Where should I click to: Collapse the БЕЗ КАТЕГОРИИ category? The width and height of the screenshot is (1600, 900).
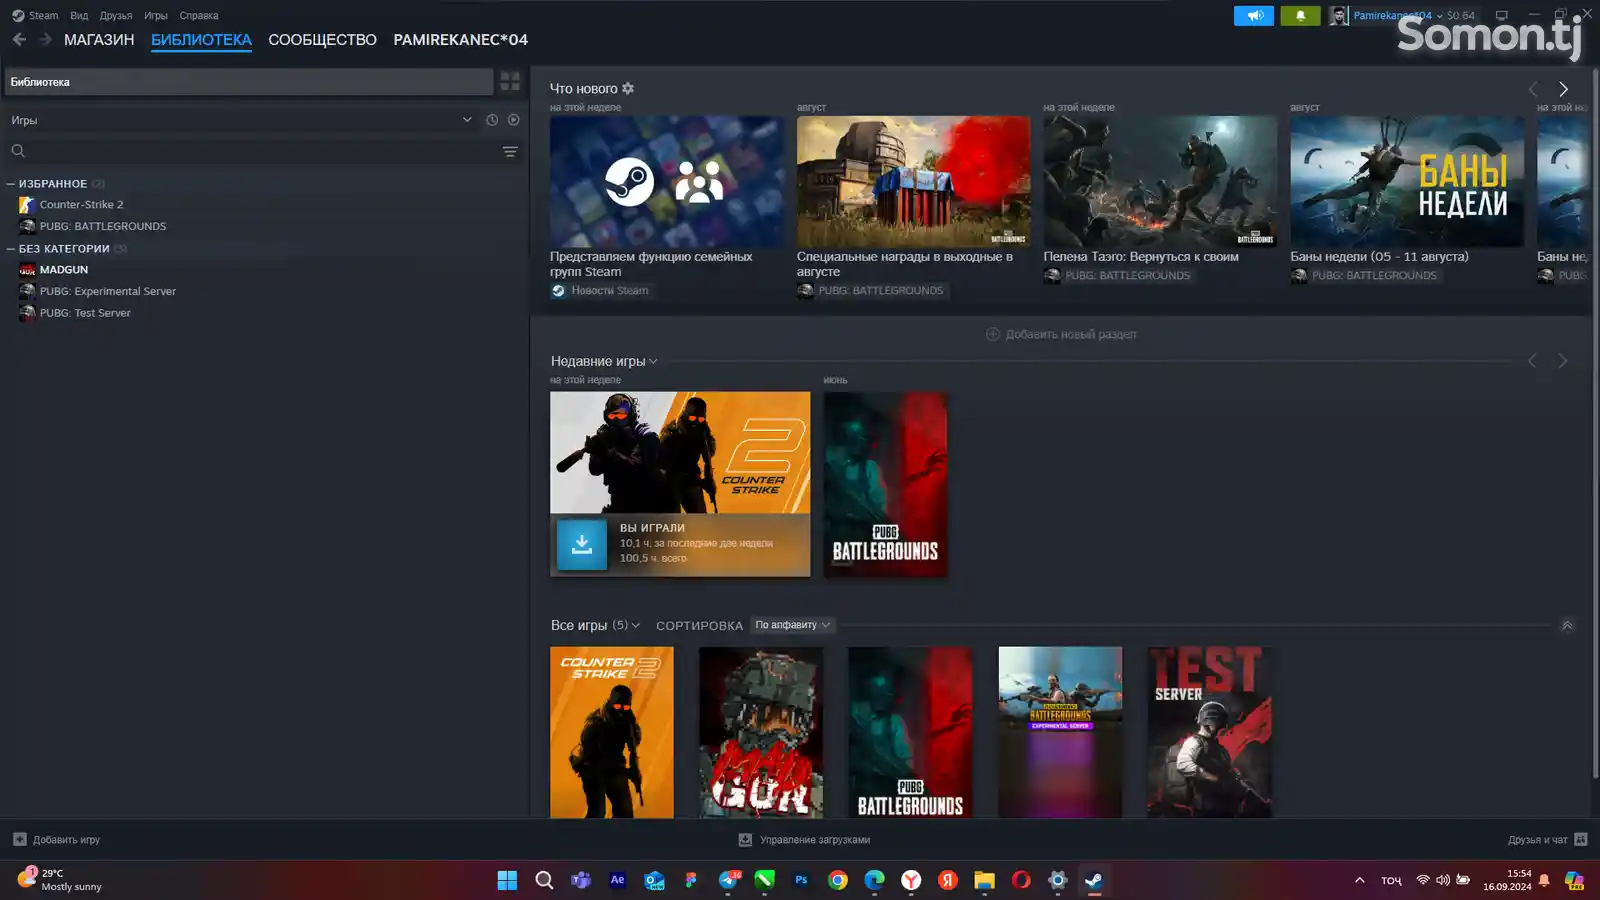(11, 249)
